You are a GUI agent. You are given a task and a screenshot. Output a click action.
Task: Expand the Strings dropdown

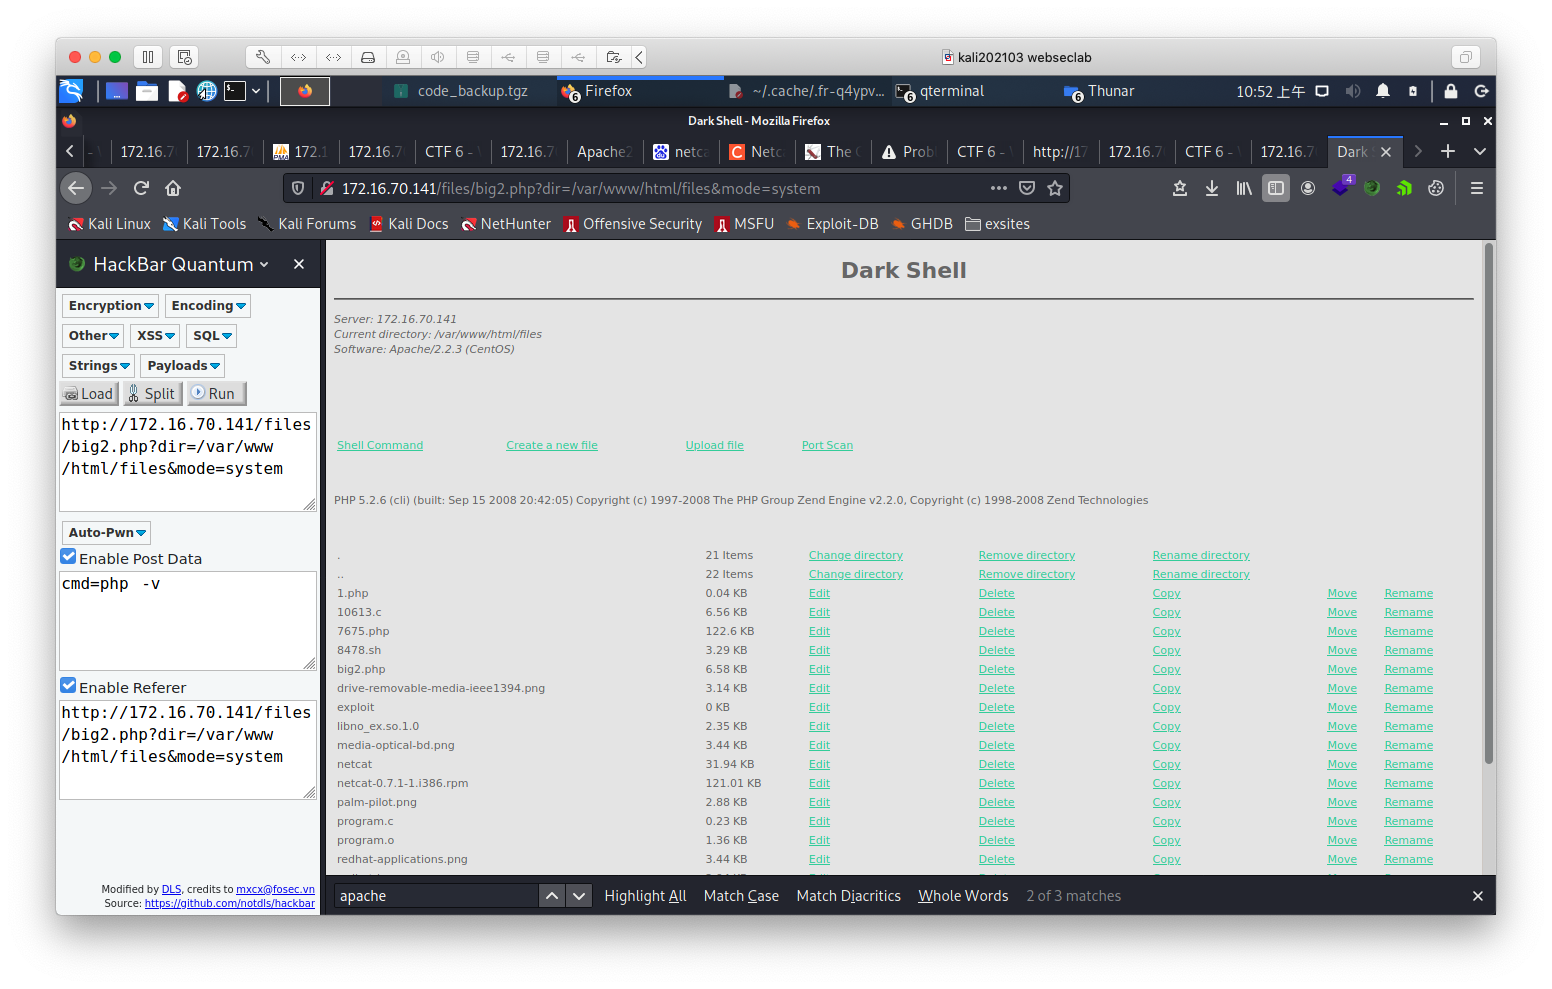[98, 366]
